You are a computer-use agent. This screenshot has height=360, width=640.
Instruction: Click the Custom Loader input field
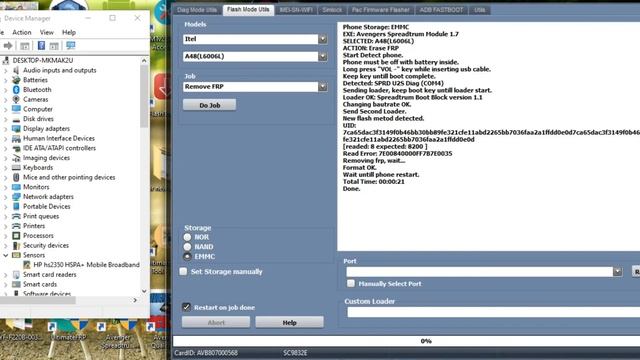point(493,312)
